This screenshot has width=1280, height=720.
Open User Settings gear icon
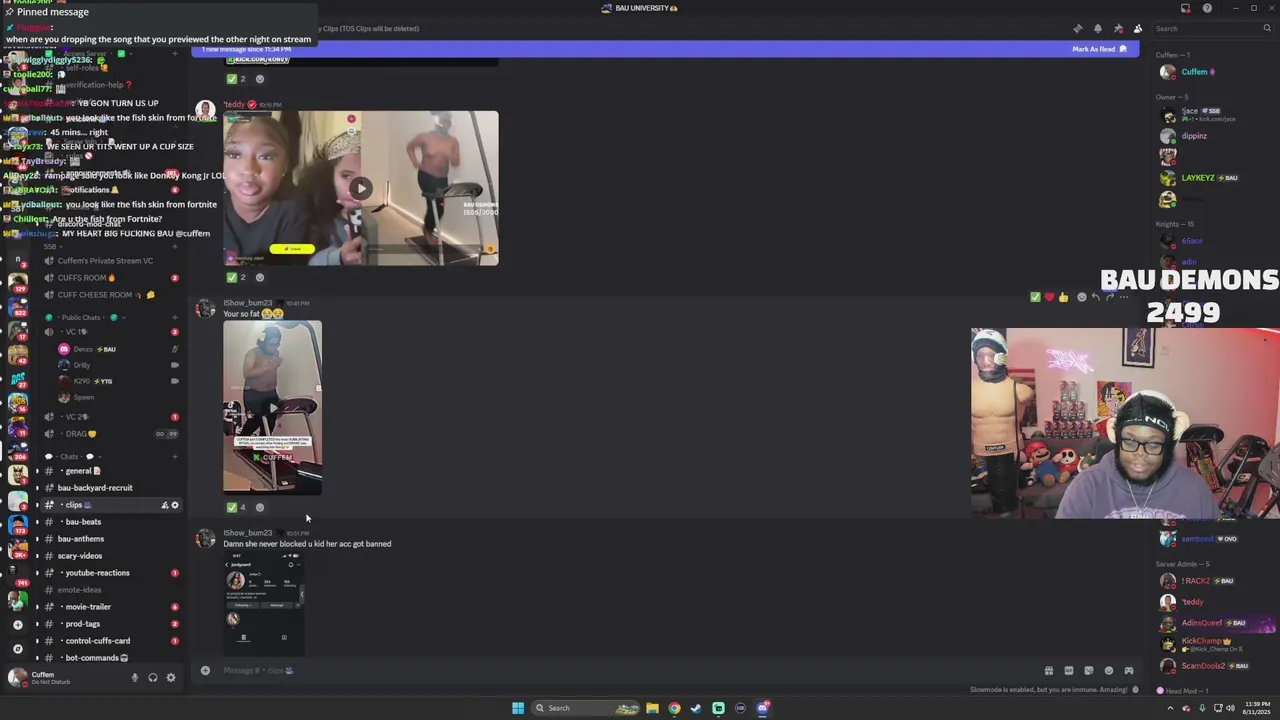pyautogui.click(x=171, y=678)
